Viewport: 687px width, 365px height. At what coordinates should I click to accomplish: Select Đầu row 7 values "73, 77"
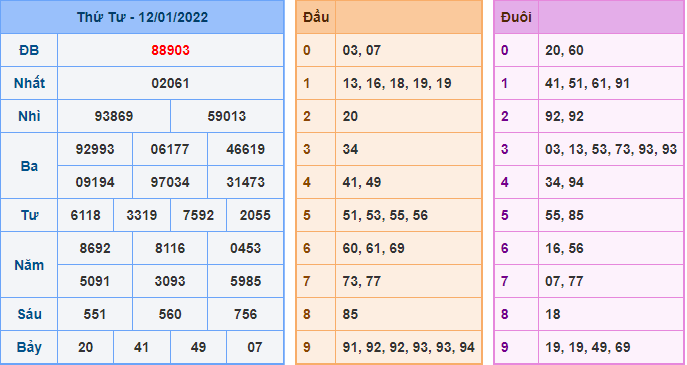point(362,281)
